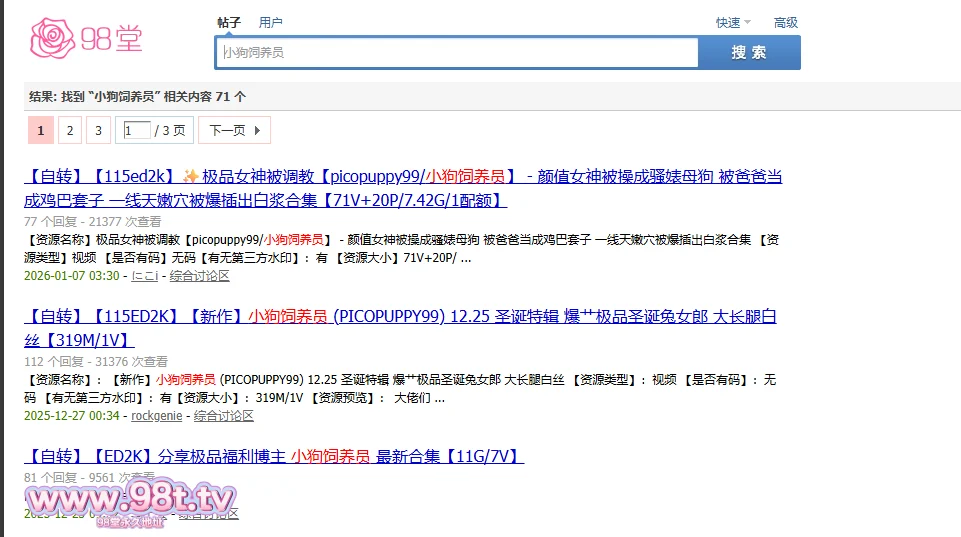Image resolution: width=961 pixels, height=537 pixels.
Task: Focus the search keyword input field
Action: click(x=456, y=52)
